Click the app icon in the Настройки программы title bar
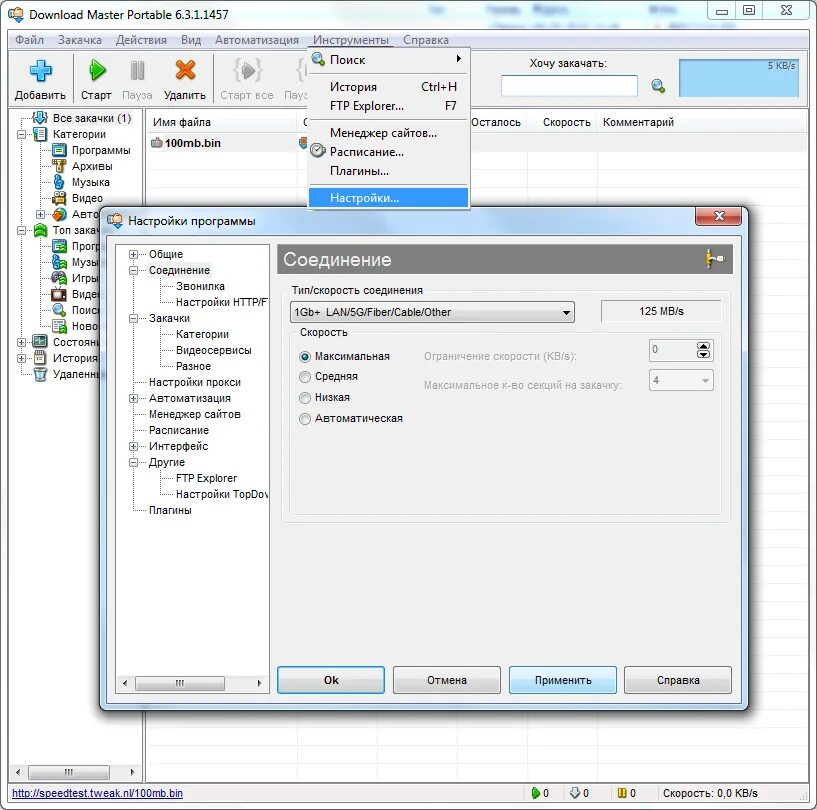 115,221
